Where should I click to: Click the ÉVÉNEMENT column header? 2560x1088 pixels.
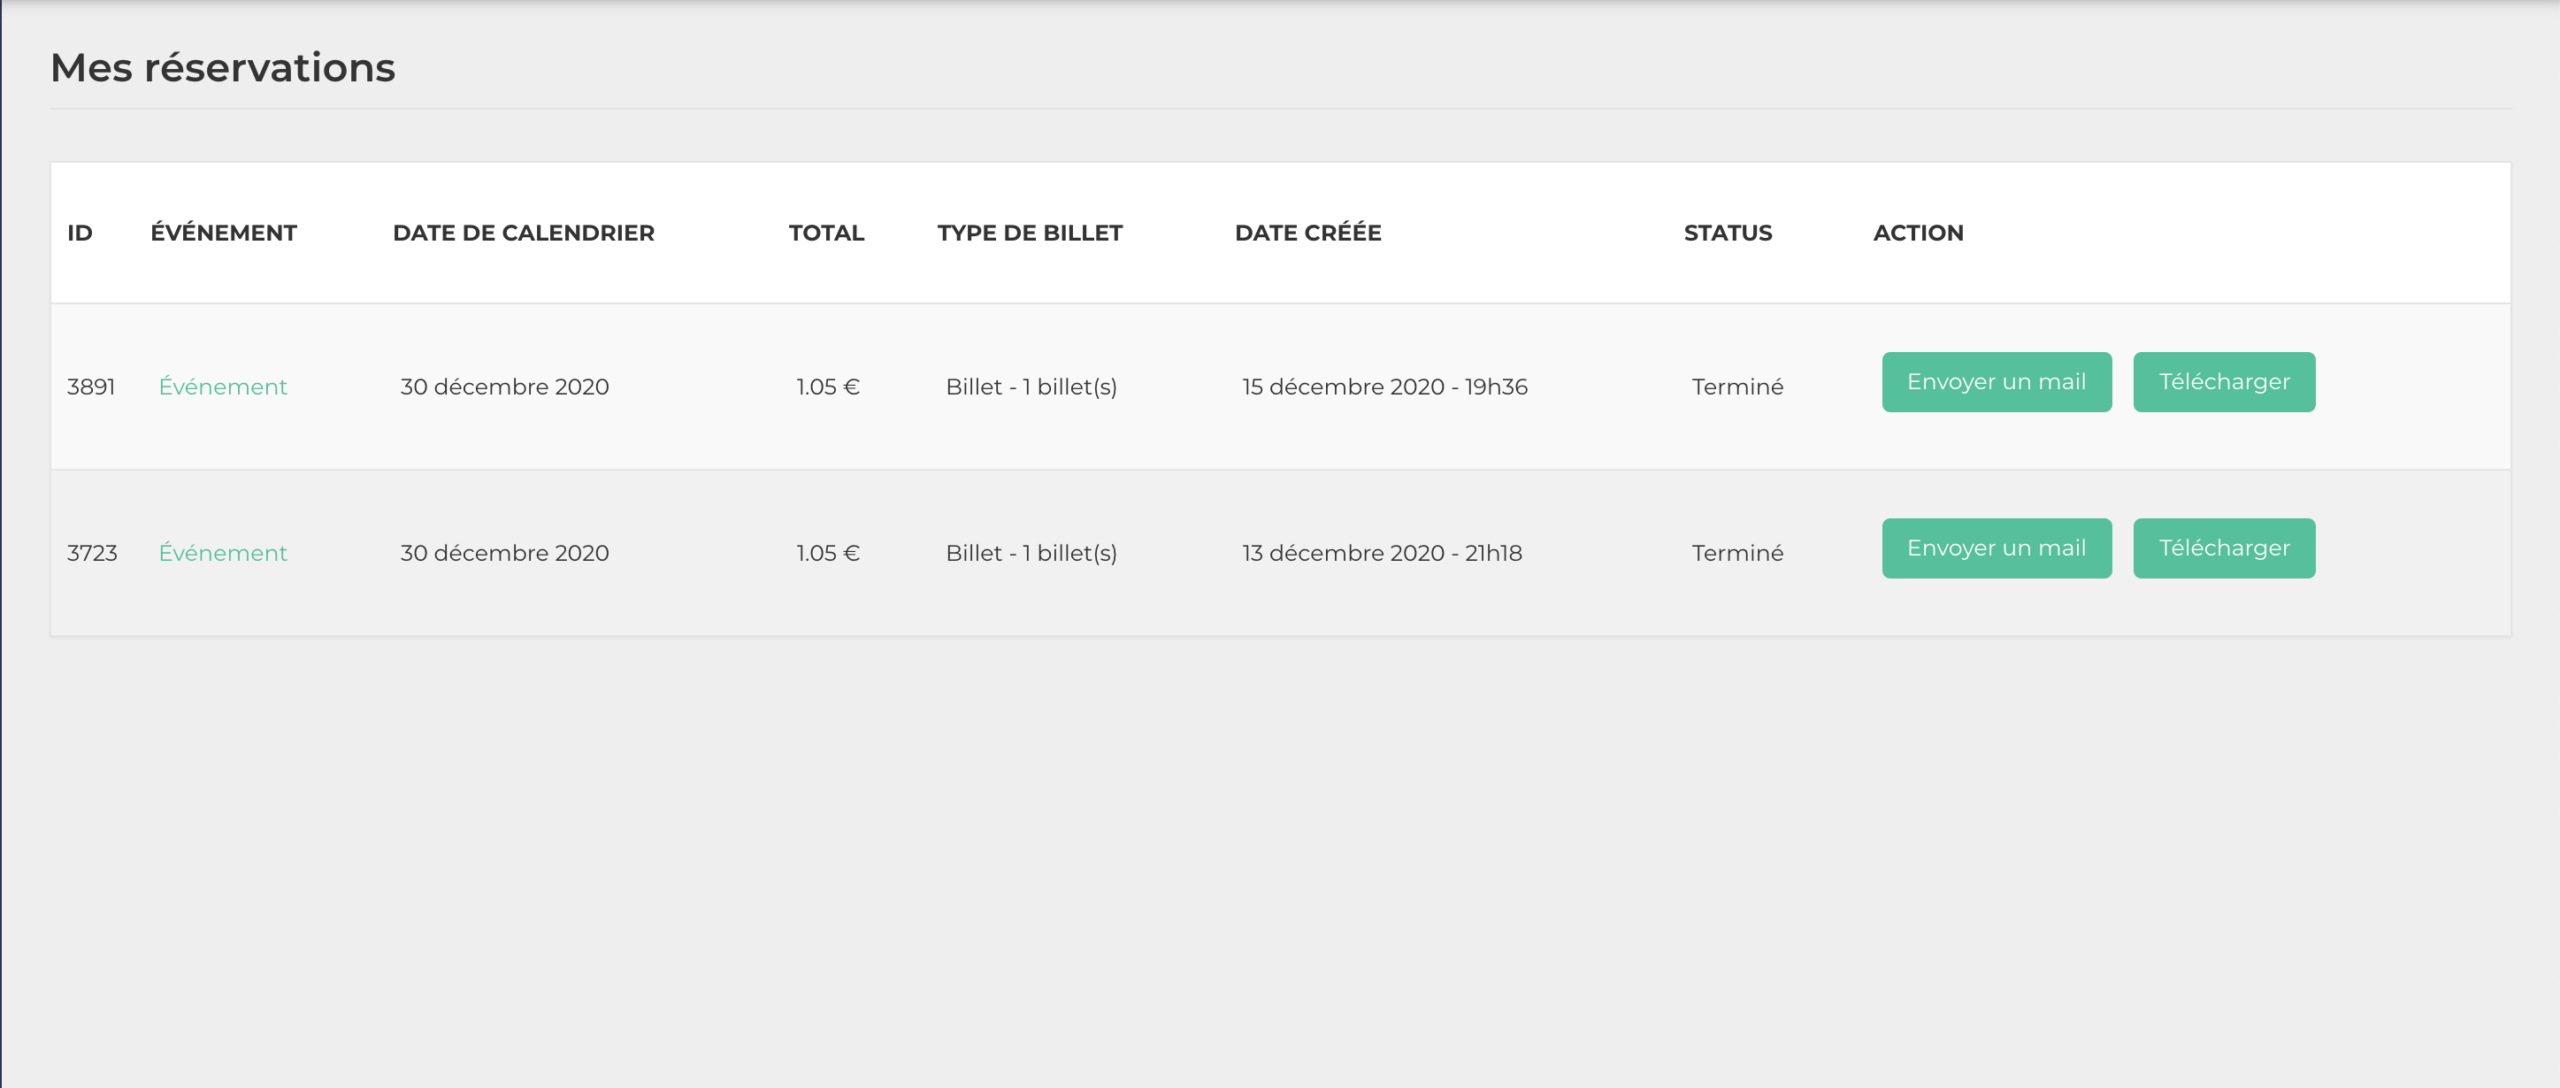point(224,233)
